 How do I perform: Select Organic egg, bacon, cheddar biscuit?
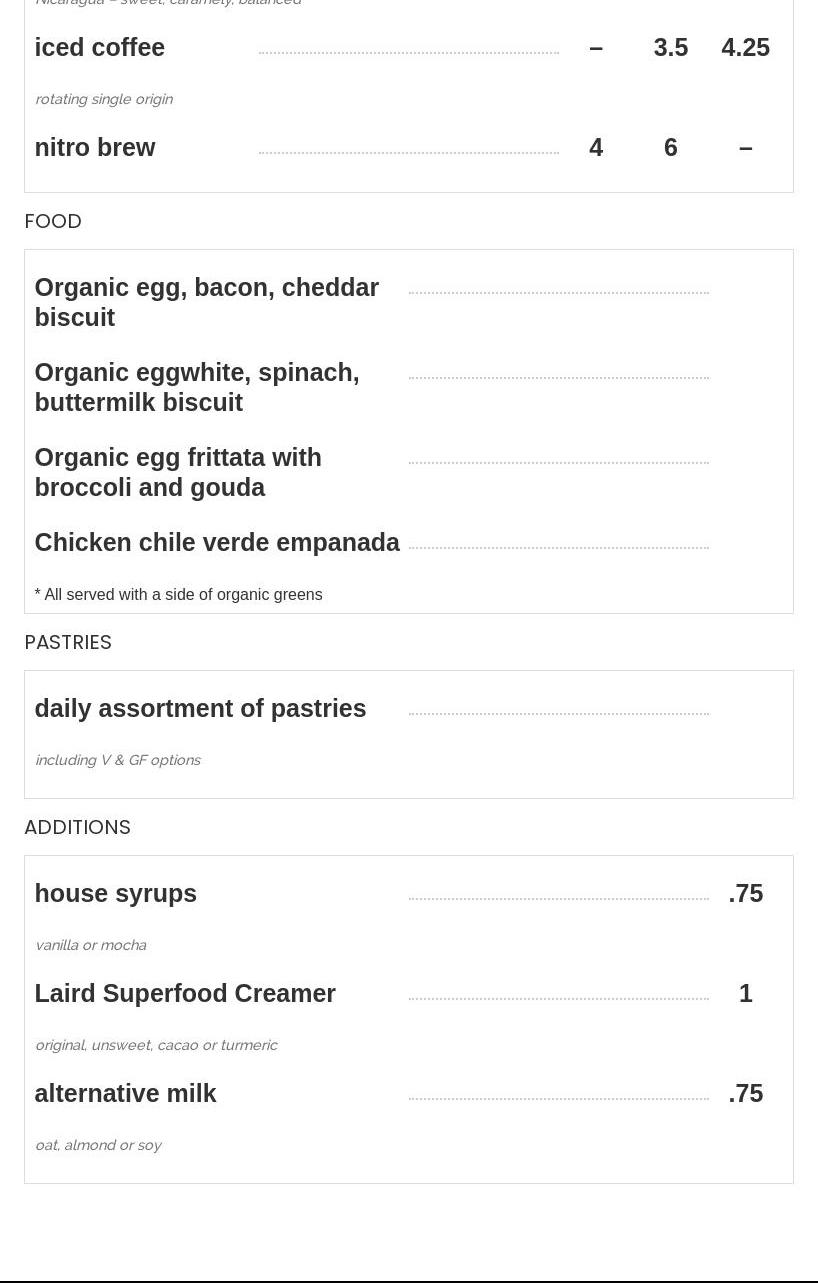[x=206, y=302]
